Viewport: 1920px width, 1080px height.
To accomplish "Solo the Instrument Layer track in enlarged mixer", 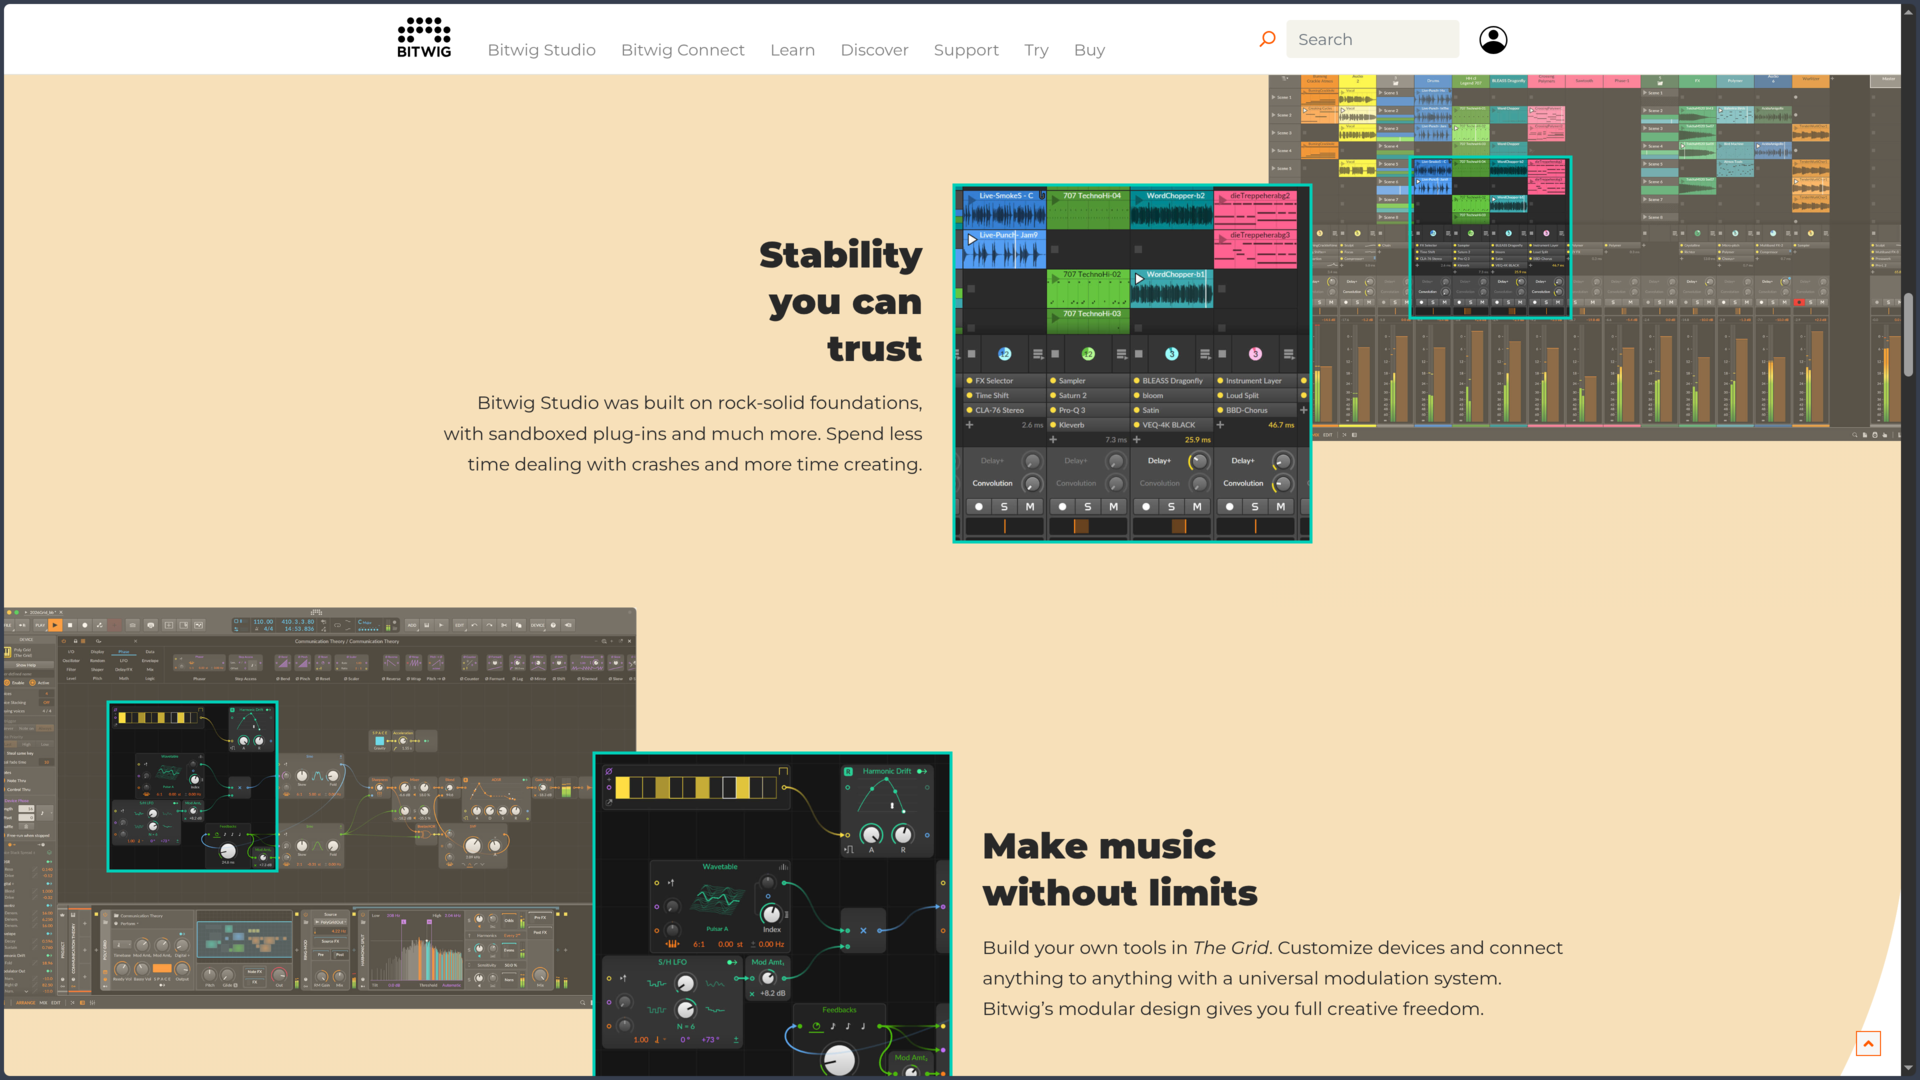I will [1255, 507].
